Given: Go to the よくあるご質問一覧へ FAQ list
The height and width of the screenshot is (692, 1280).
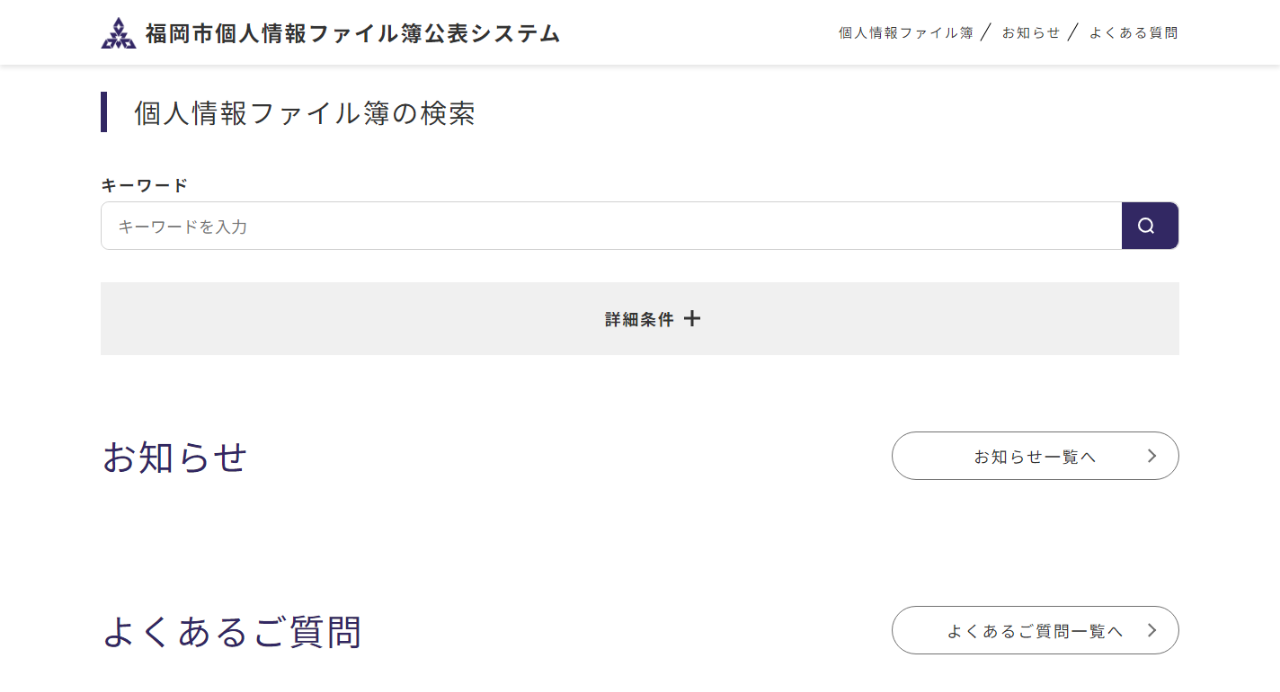Looking at the screenshot, I should point(1035,630).
